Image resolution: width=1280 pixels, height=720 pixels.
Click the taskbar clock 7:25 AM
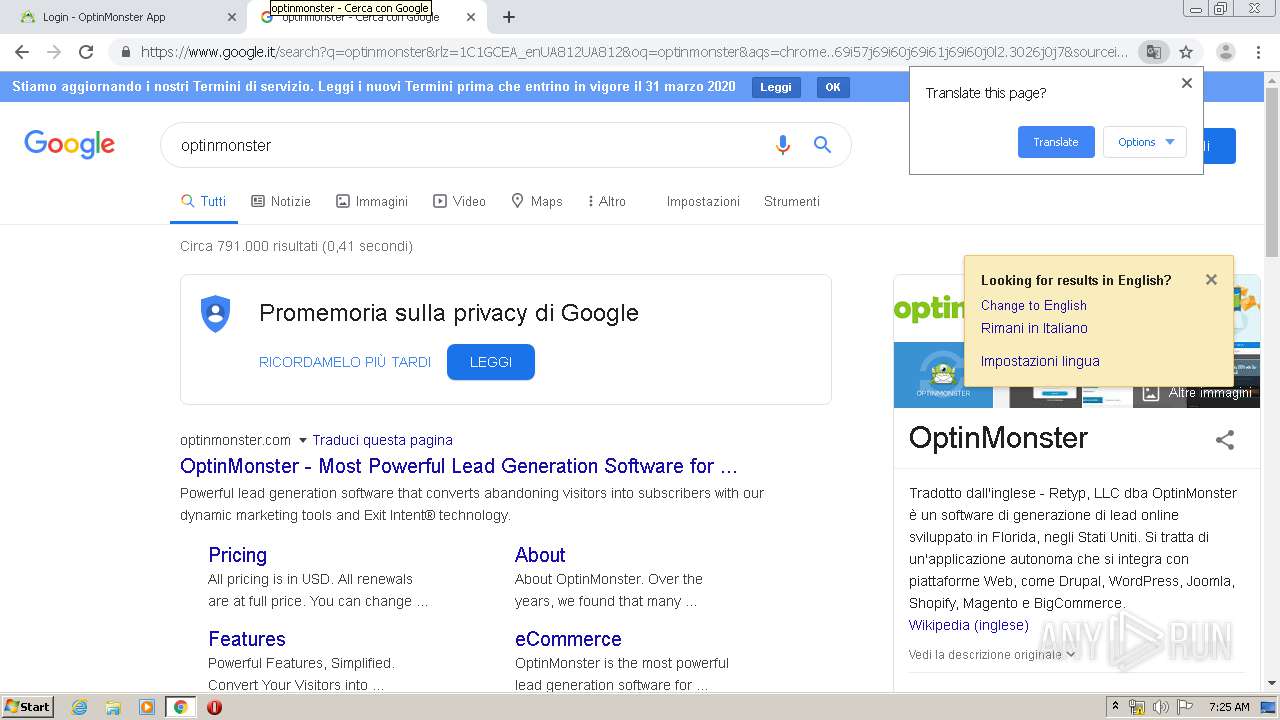pyautogui.click(x=1229, y=707)
